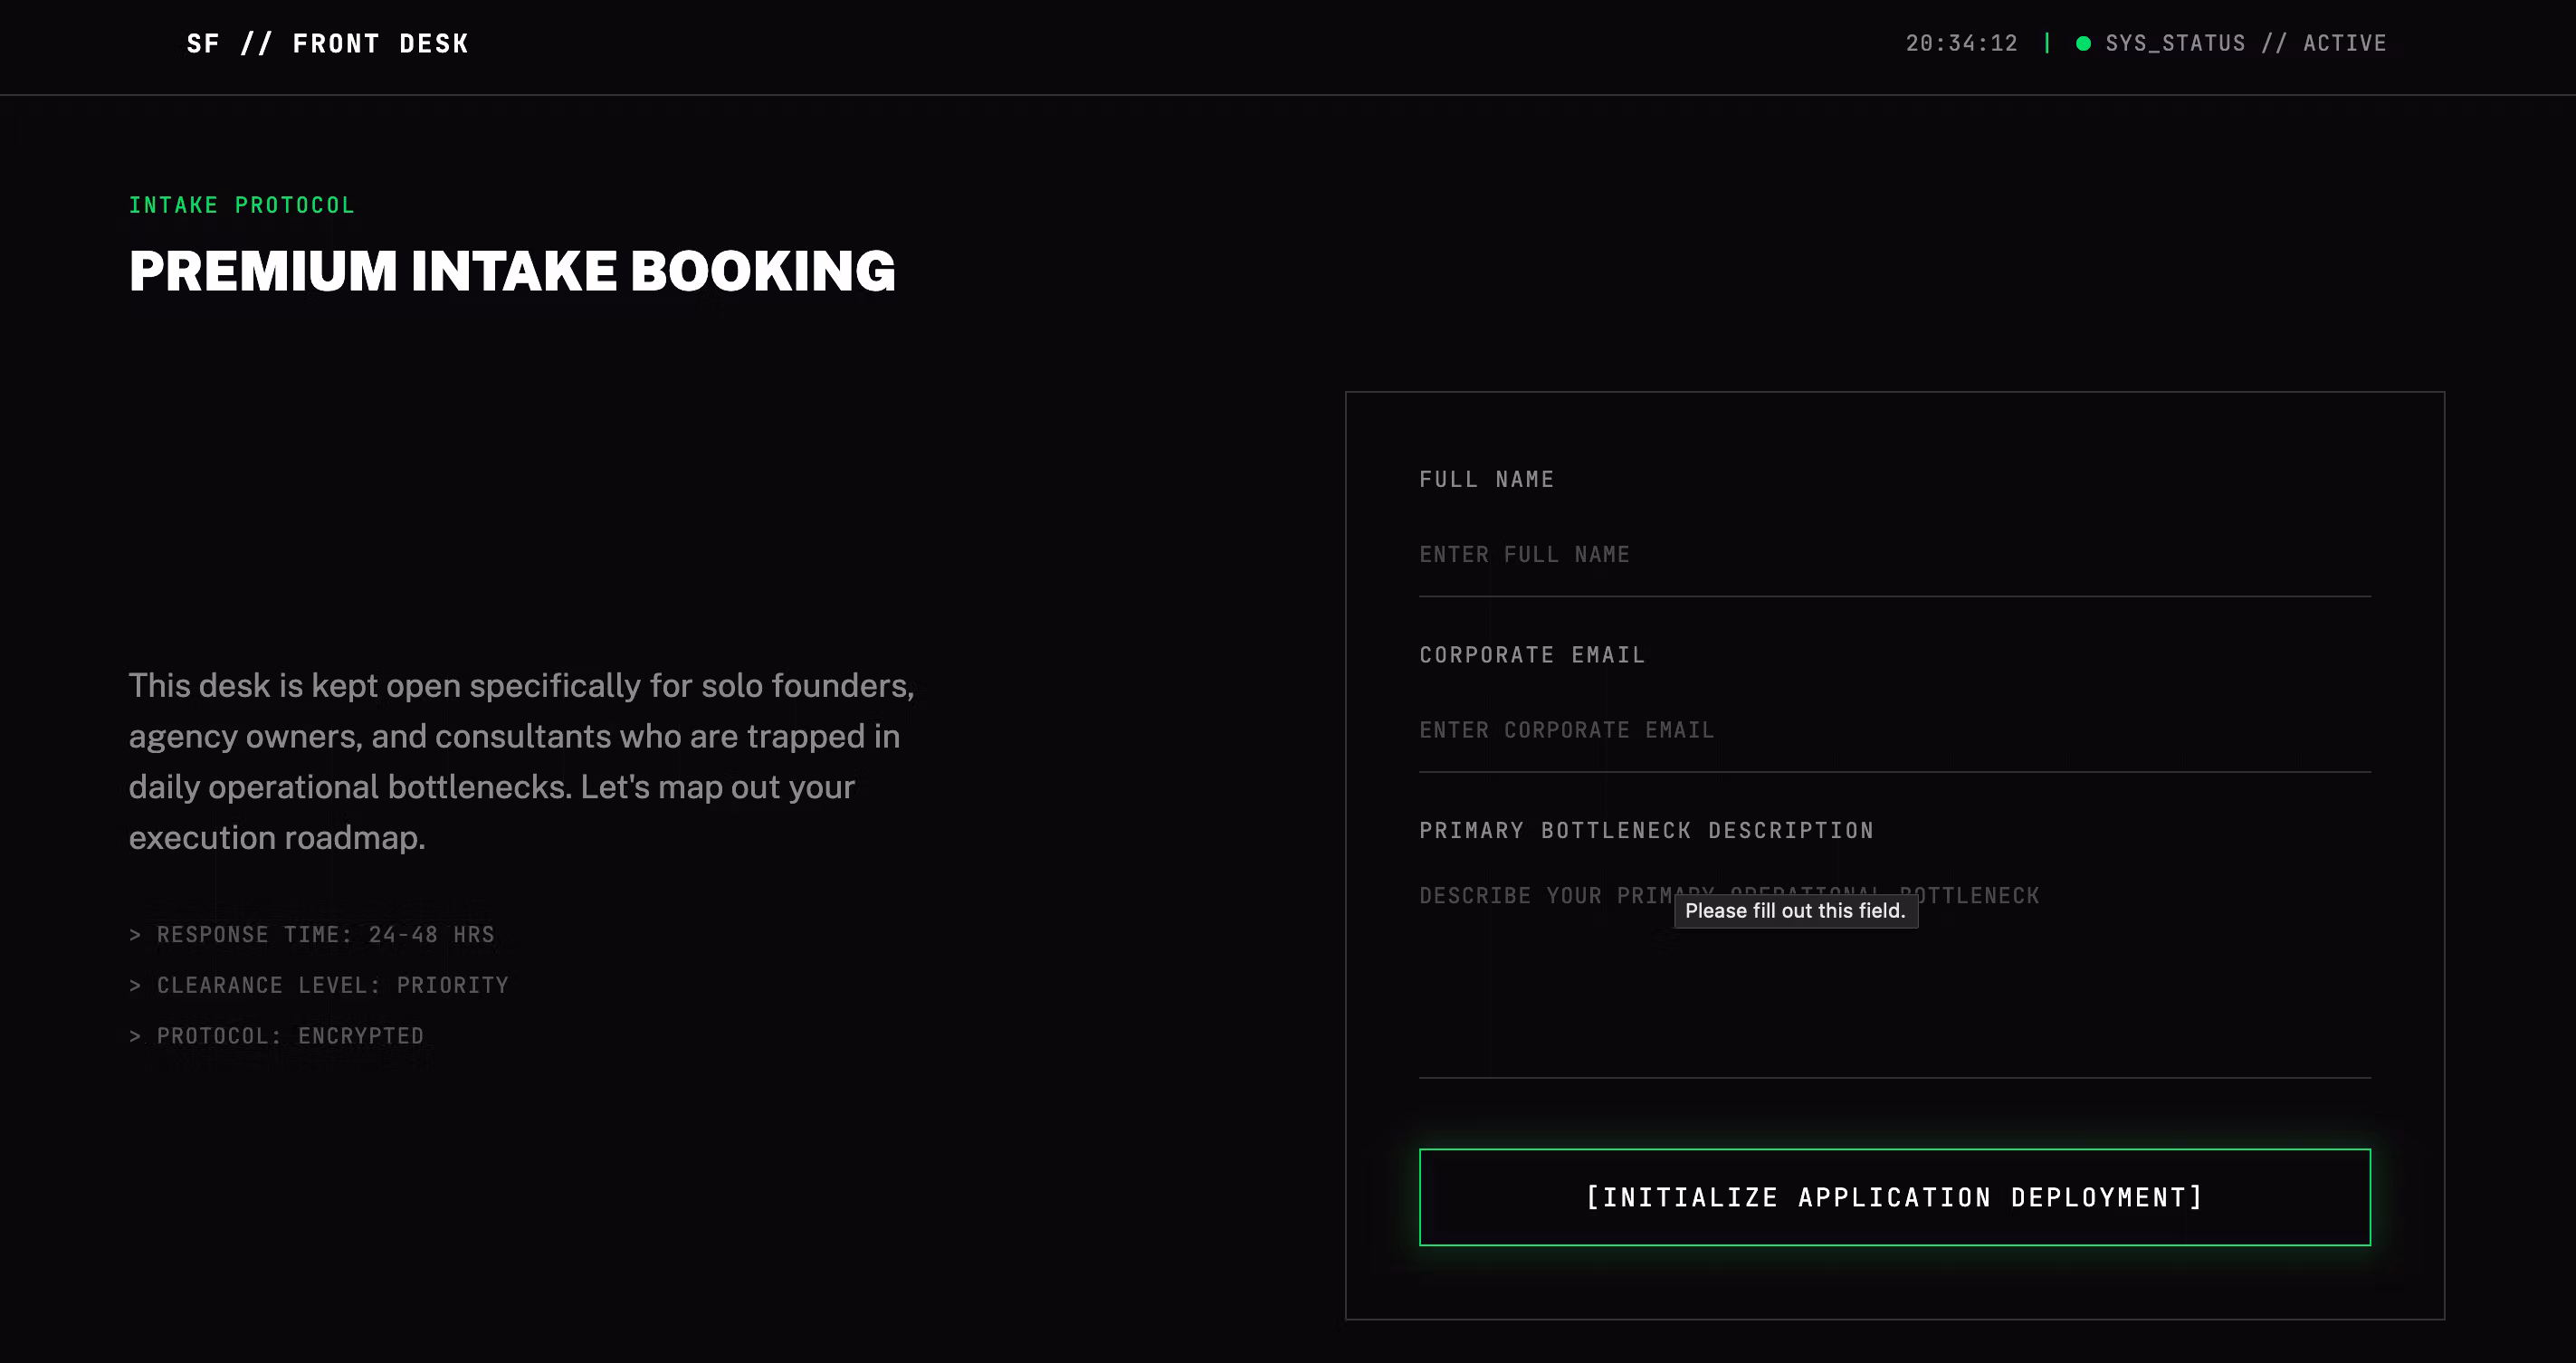Screen dimensions: 2576x1363
Task: Click the solo founders description paragraph
Action: (x=521, y=761)
